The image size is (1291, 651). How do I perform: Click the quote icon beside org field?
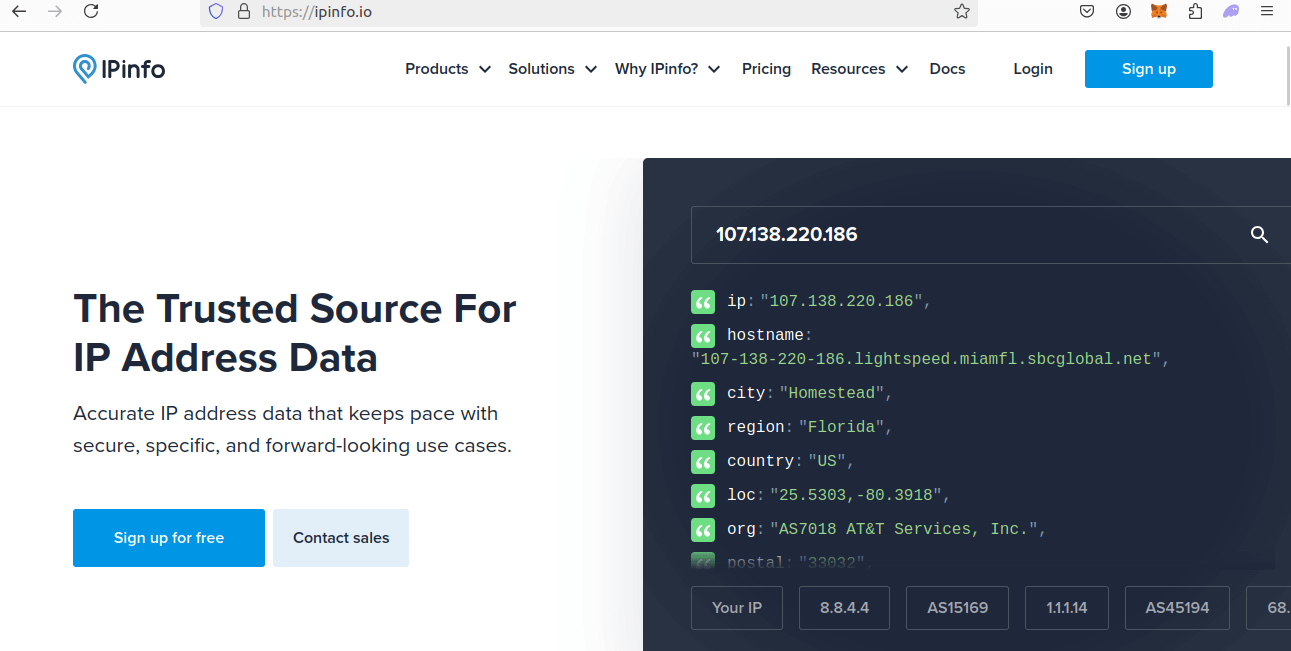click(x=703, y=530)
